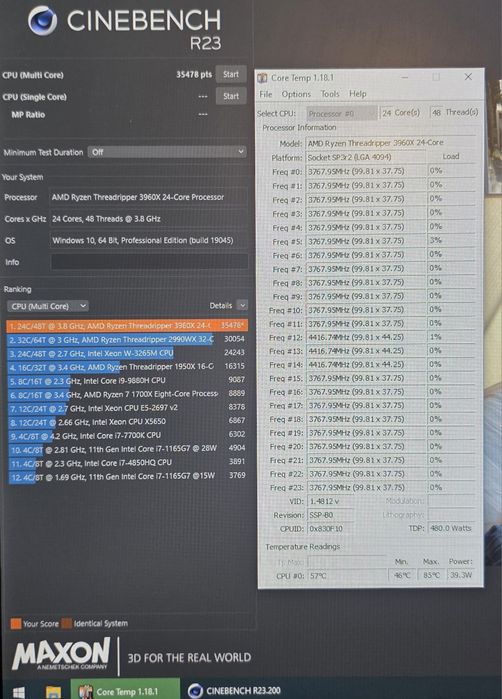Select ranking row 10 i7-1165G7 @ 28W
This screenshot has width=502, height=699.
click(127, 448)
